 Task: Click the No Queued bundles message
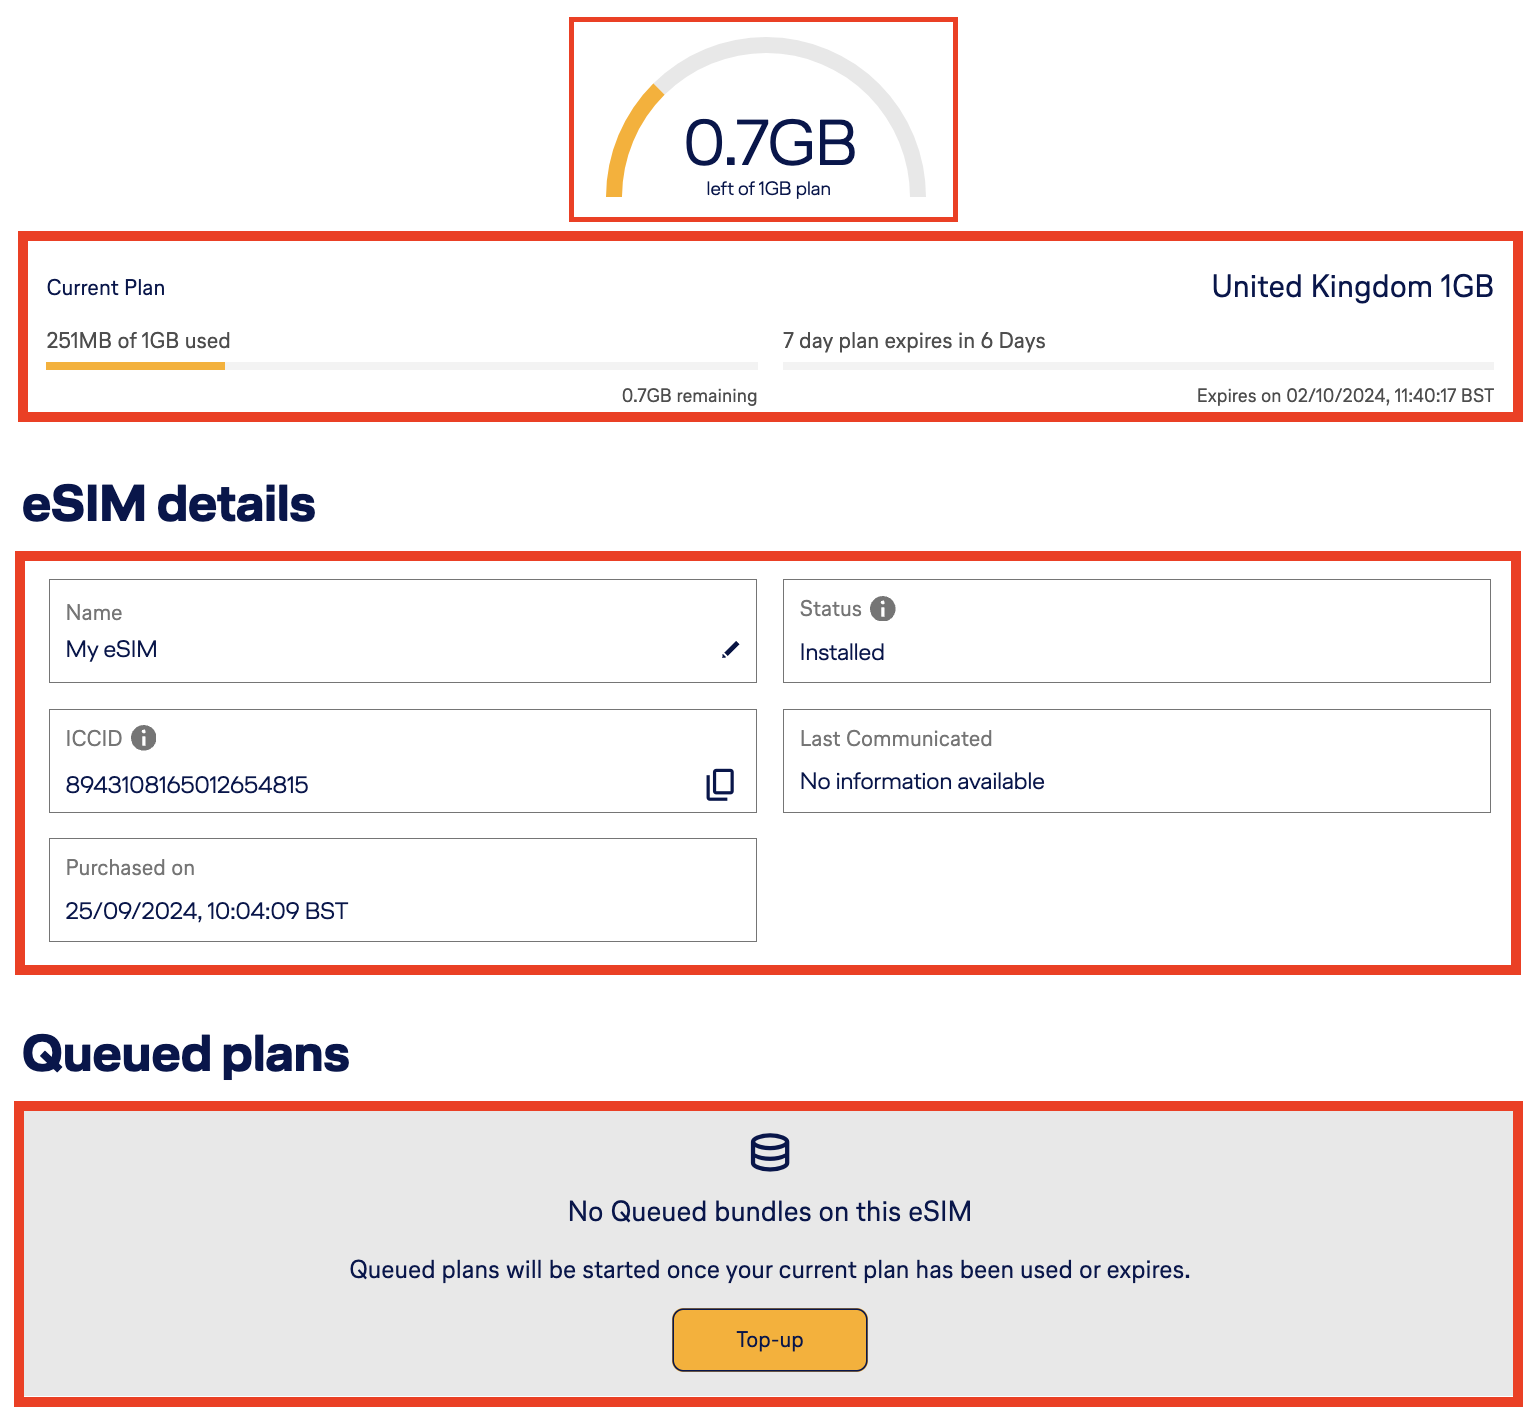click(x=769, y=1212)
